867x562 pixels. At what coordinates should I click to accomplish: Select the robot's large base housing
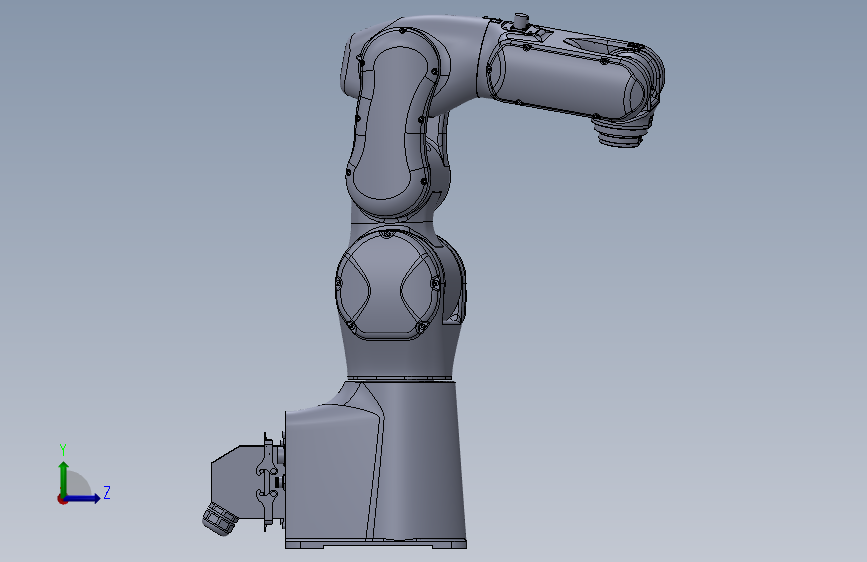tap(375, 465)
